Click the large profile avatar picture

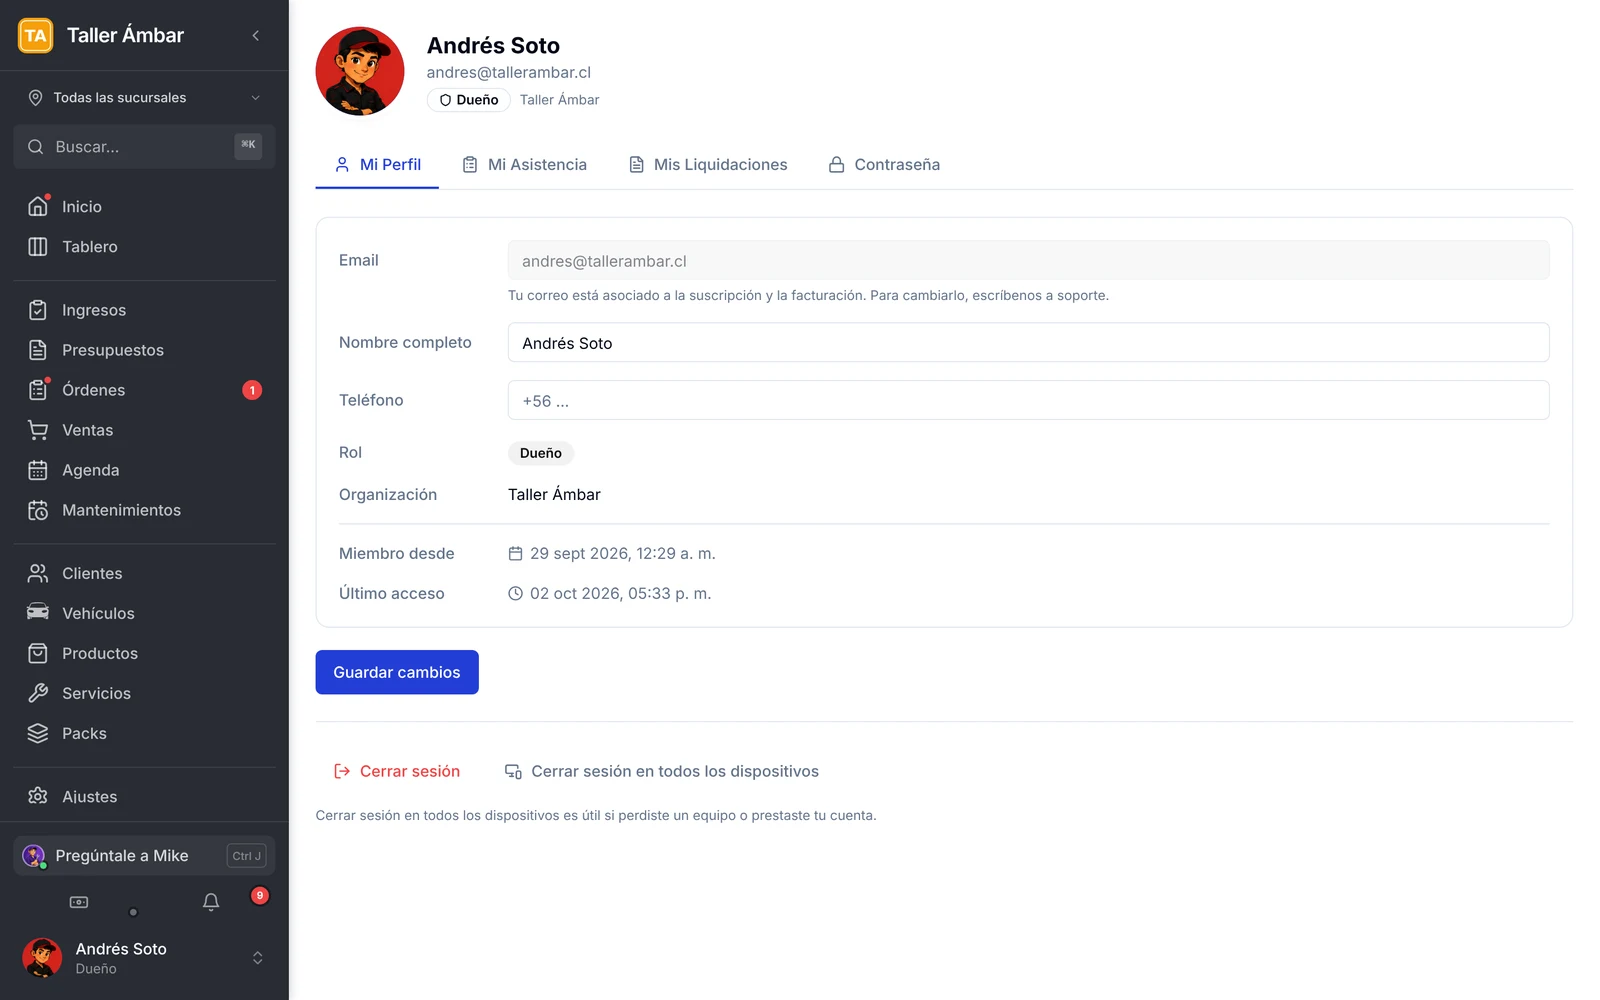360,71
